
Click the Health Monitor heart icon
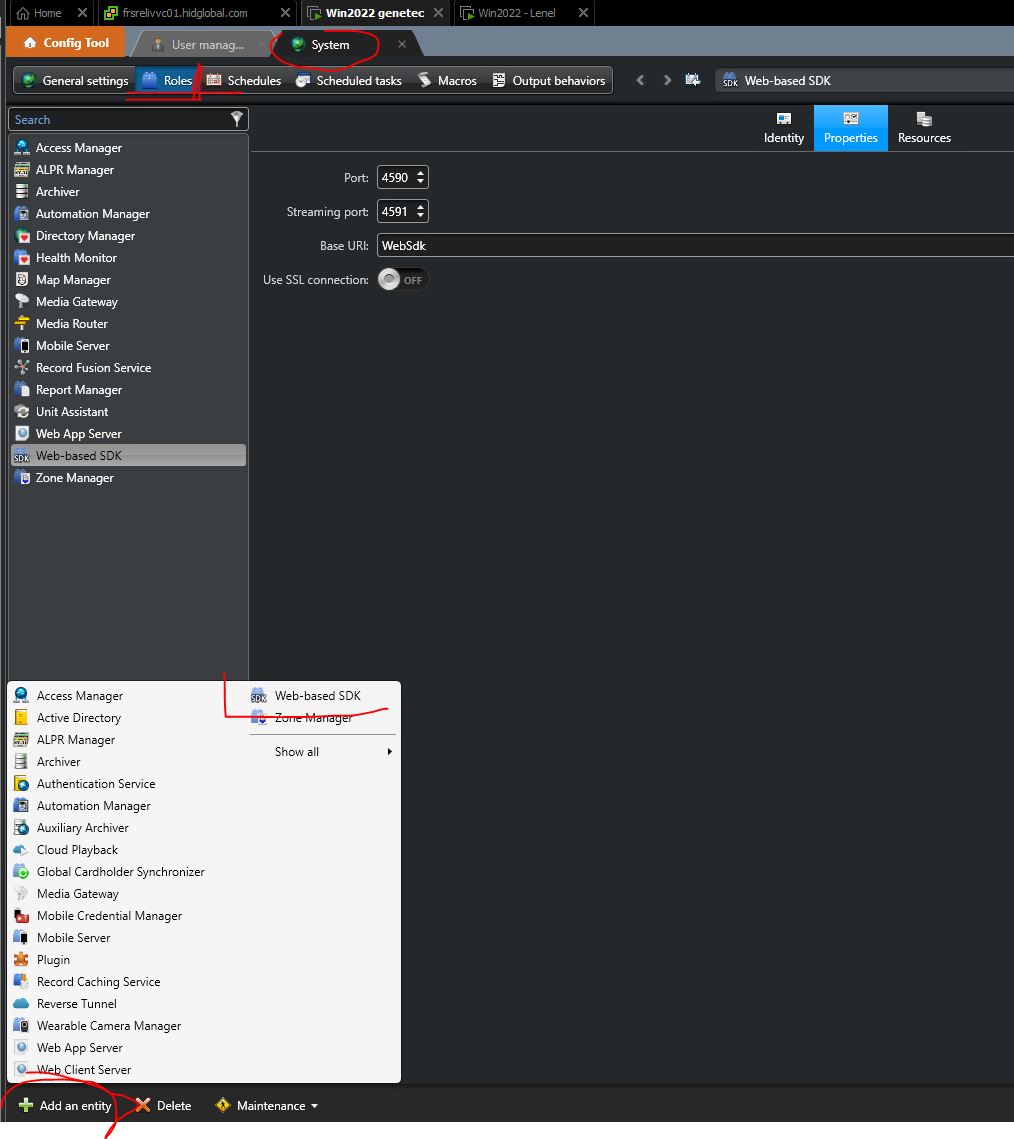pyautogui.click(x=22, y=258)
